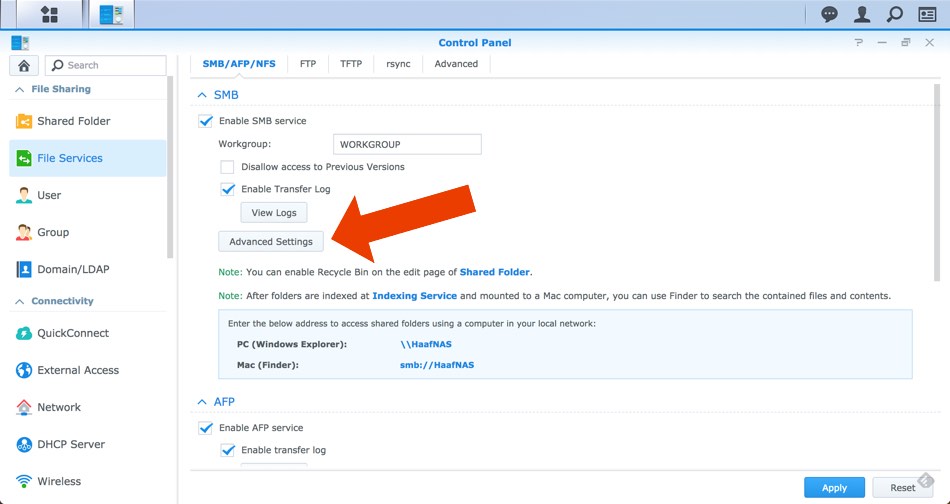Switch to the FTP tab
This screenshot has height=504, width=950.
click(307, 64)
